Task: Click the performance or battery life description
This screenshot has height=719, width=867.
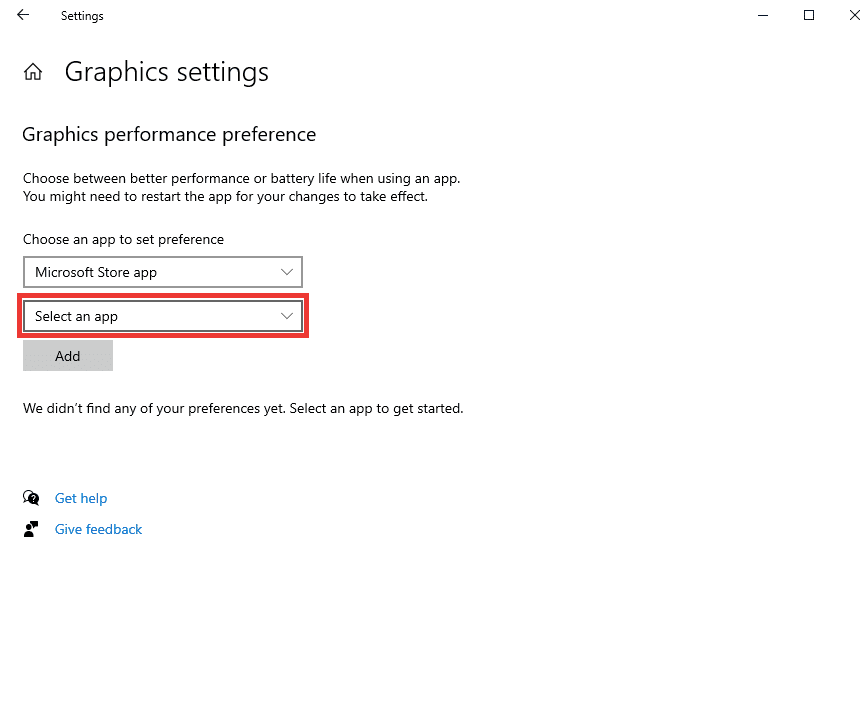Action: coord(242,187)
